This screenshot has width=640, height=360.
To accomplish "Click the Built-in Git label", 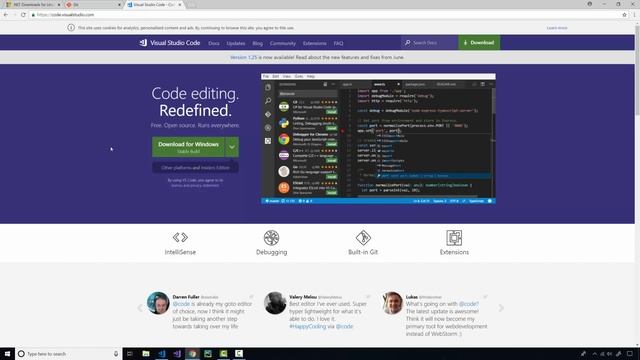I will 363,252.
